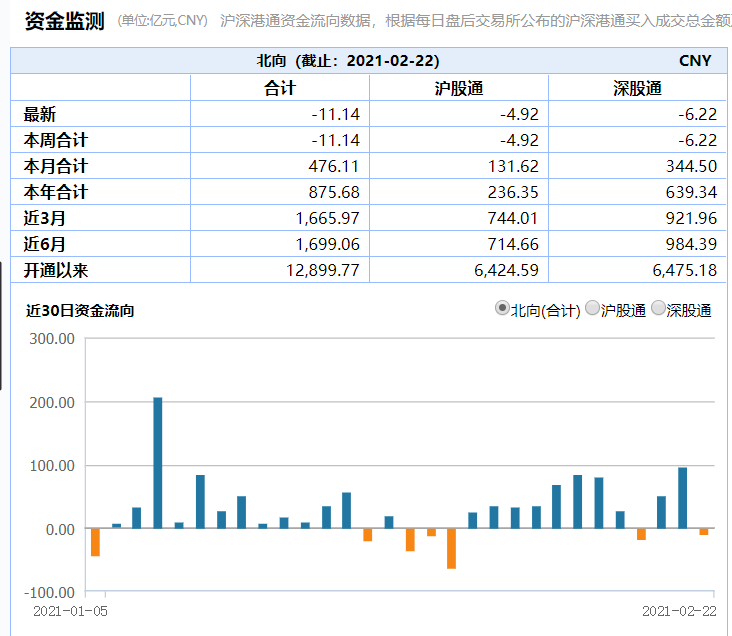The image size is (732, 636).
Task: Click the 476.11 monthly total cell
Action: pos(280,166)
